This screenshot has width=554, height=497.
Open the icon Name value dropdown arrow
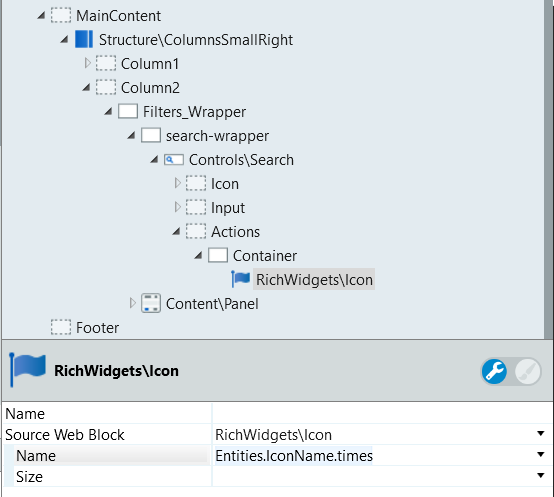541,455
